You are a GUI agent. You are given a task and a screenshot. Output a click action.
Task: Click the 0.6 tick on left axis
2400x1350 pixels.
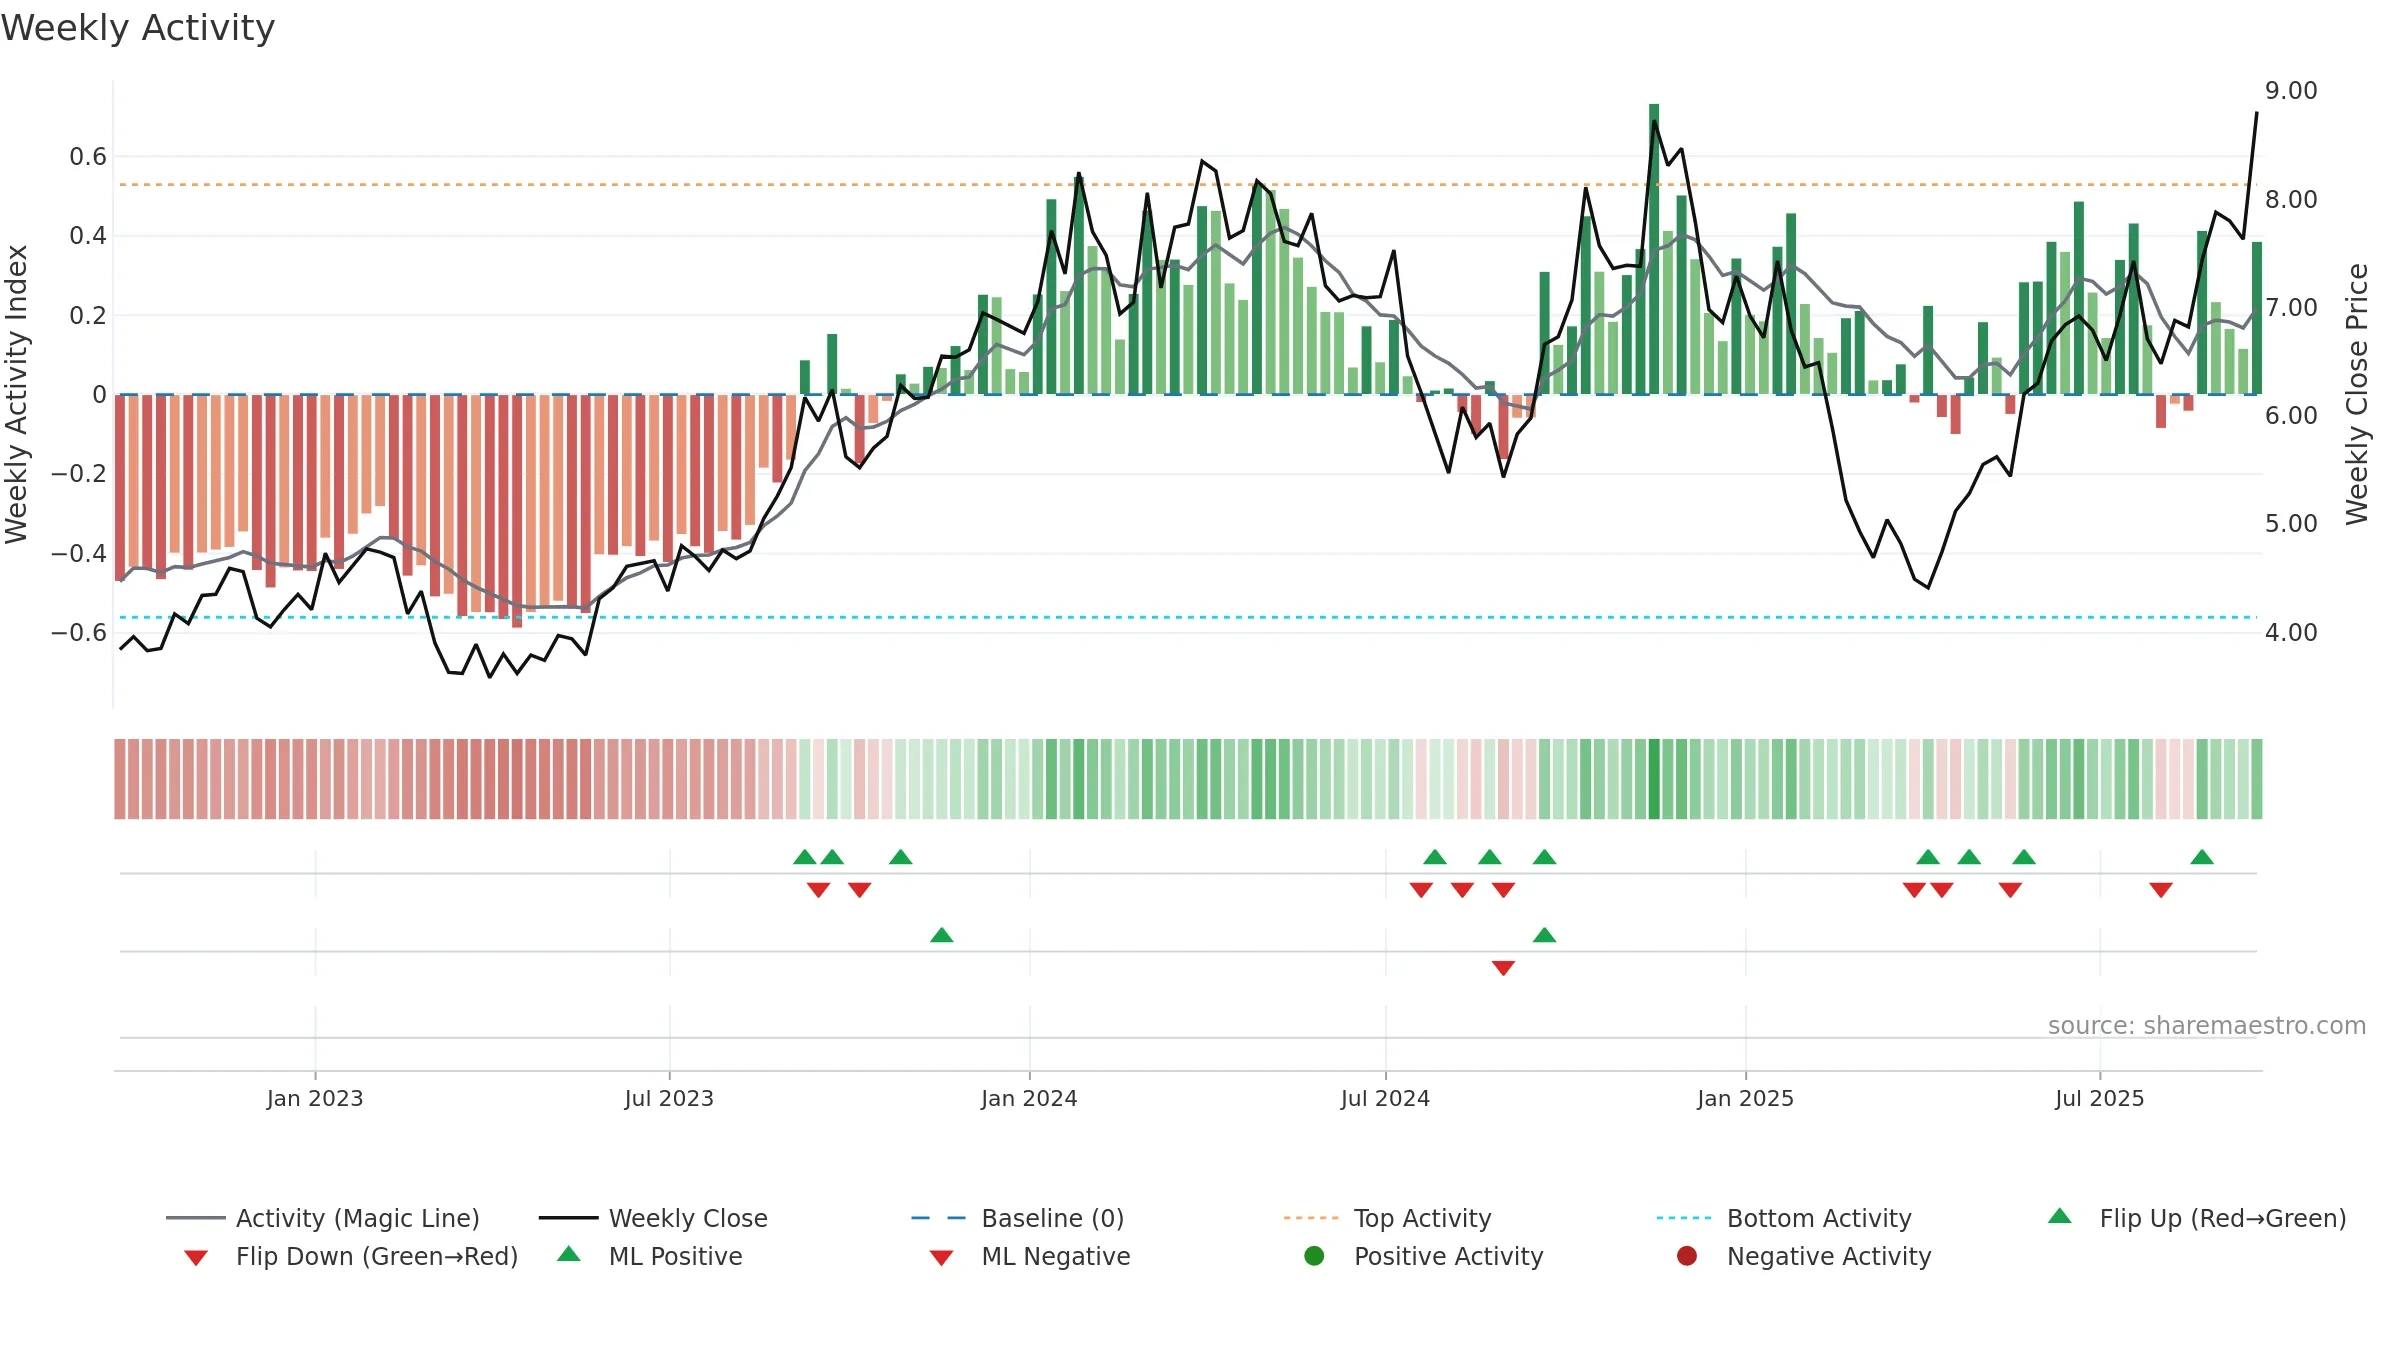pos(88,156)
